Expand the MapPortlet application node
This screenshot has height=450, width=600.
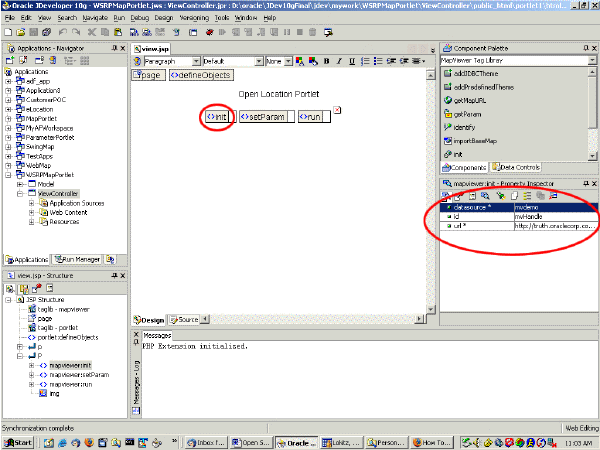coord(8,119)
